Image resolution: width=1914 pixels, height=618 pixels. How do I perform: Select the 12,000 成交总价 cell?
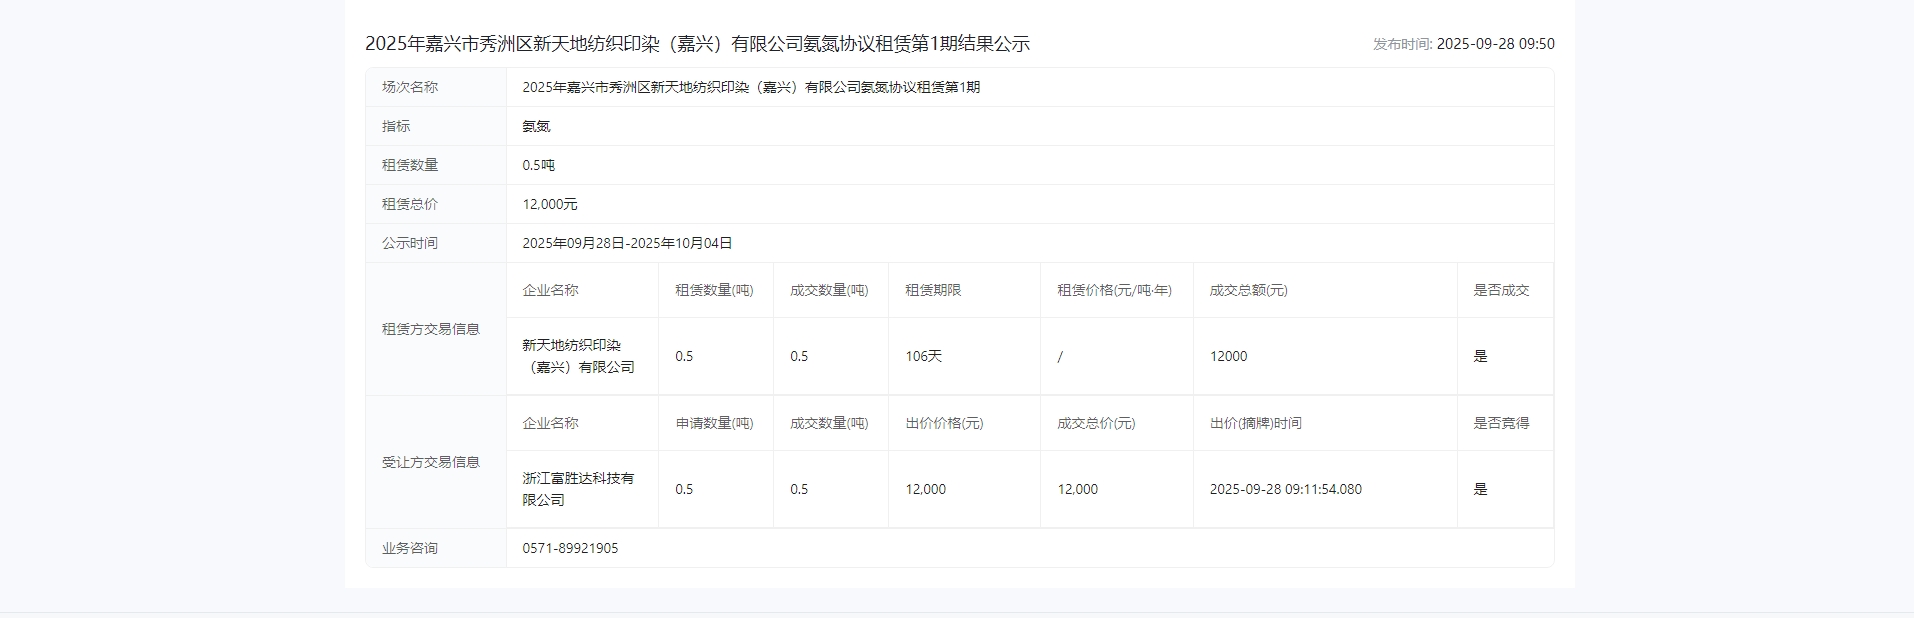pos(1077,489)
